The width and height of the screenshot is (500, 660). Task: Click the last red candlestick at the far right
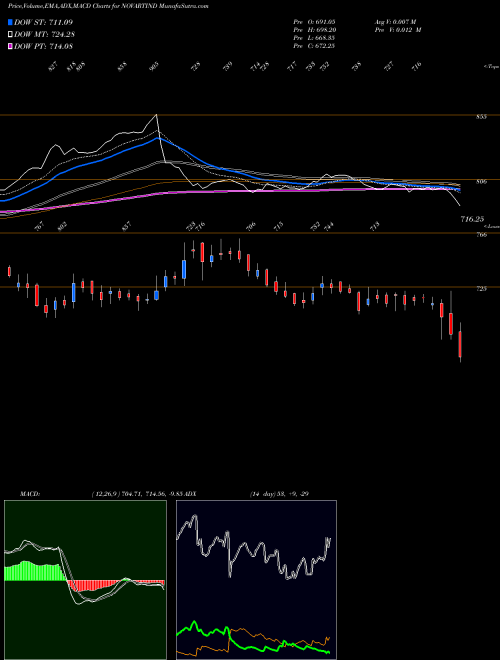pos(460,344)
